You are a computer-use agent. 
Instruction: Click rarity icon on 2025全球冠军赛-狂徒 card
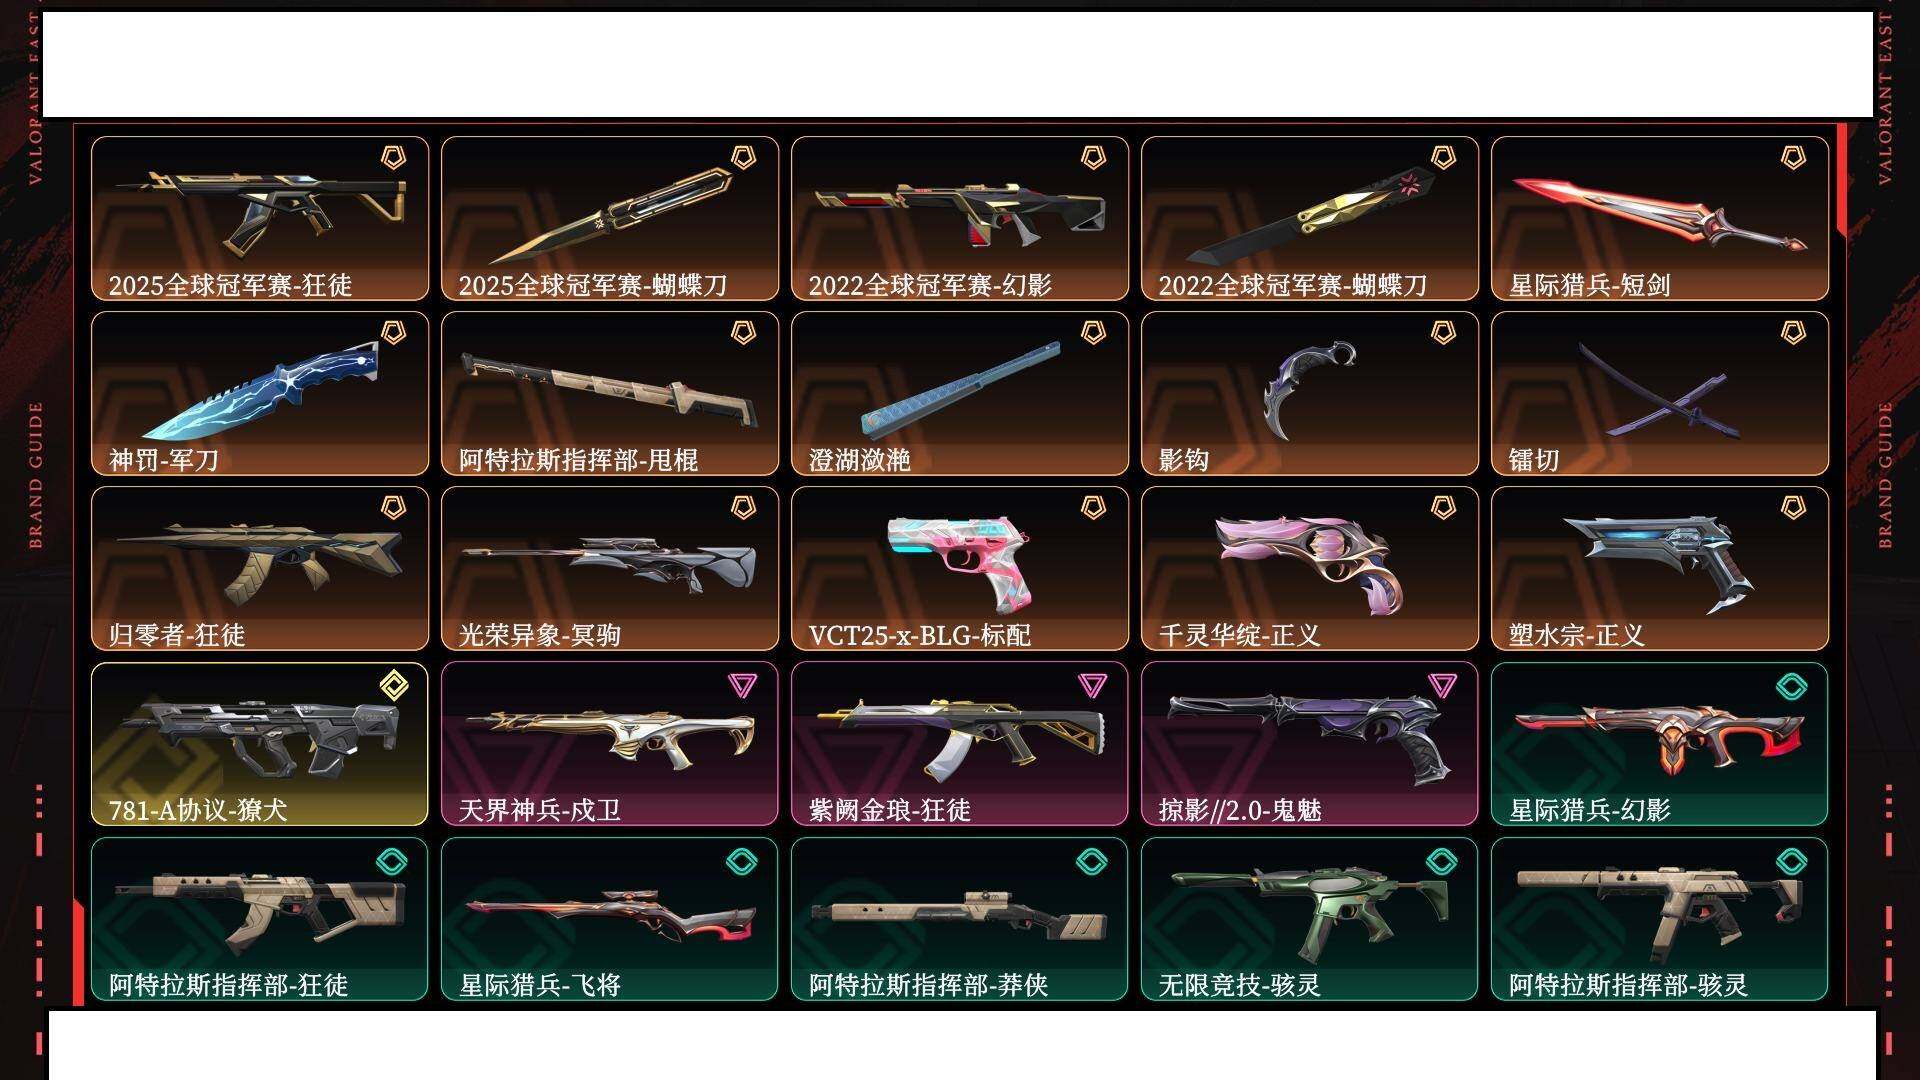click(393, 157)
